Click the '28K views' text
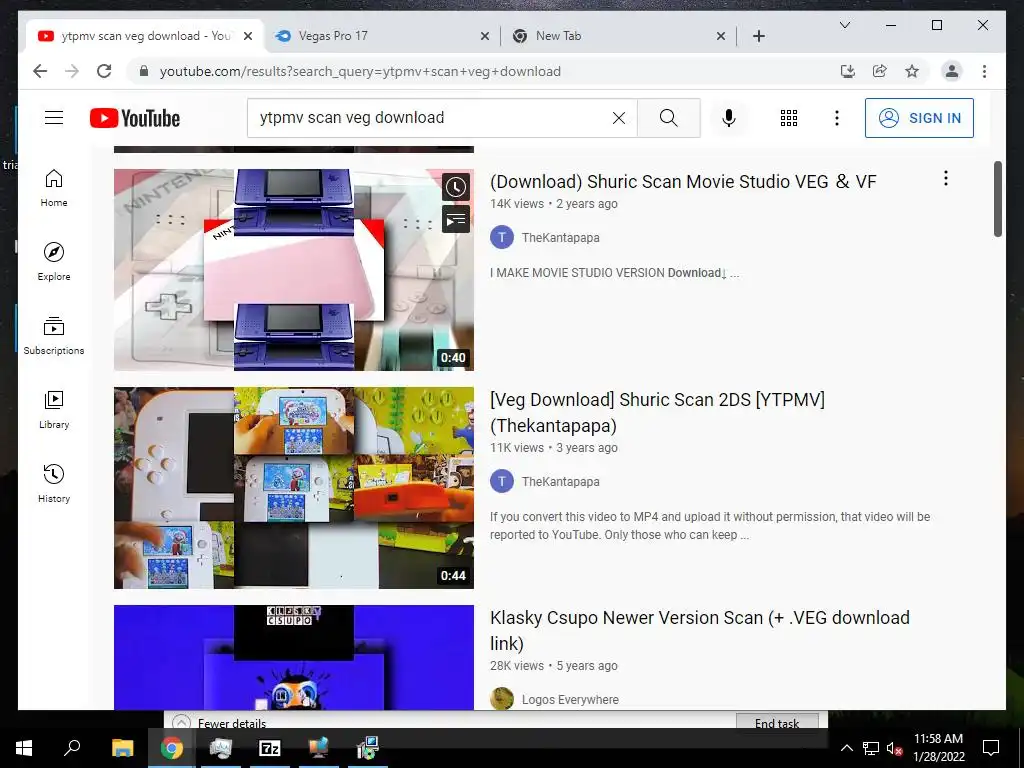 (517, 666)
